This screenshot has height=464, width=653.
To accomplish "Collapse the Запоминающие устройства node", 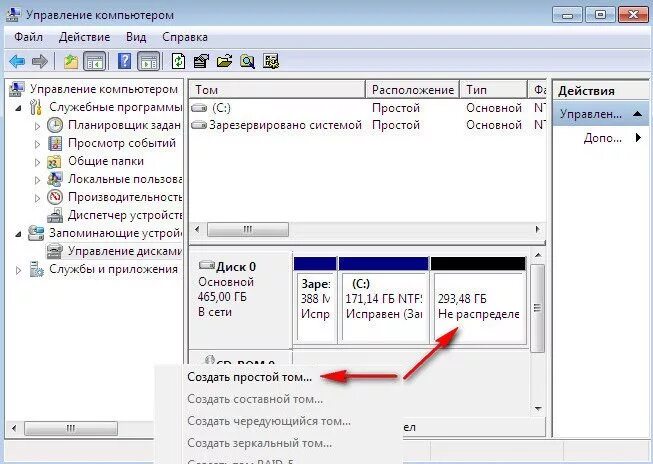I will point(18,234).
